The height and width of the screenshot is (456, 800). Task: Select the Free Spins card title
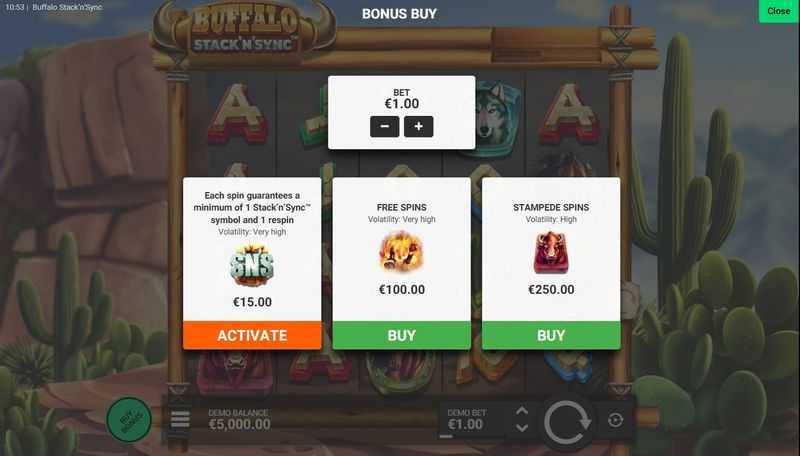coord(402,207)
